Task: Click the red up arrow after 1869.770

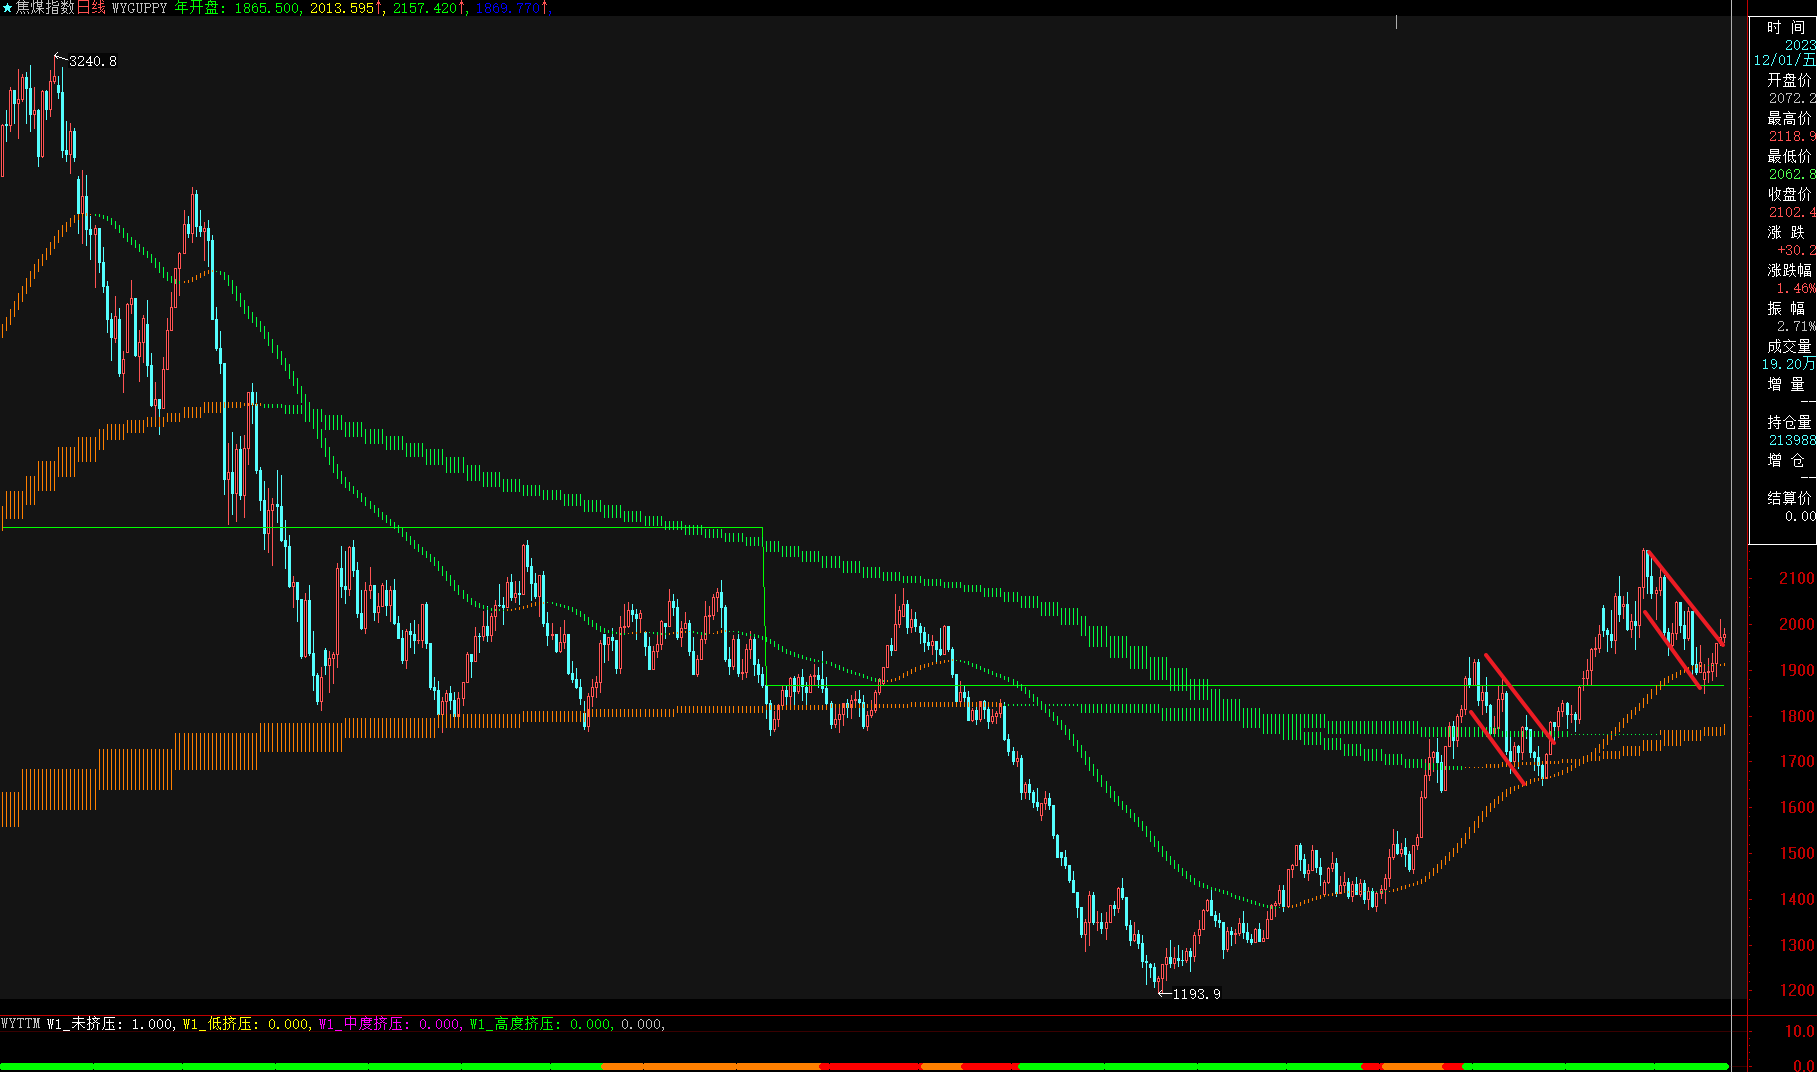Action: 546,8
